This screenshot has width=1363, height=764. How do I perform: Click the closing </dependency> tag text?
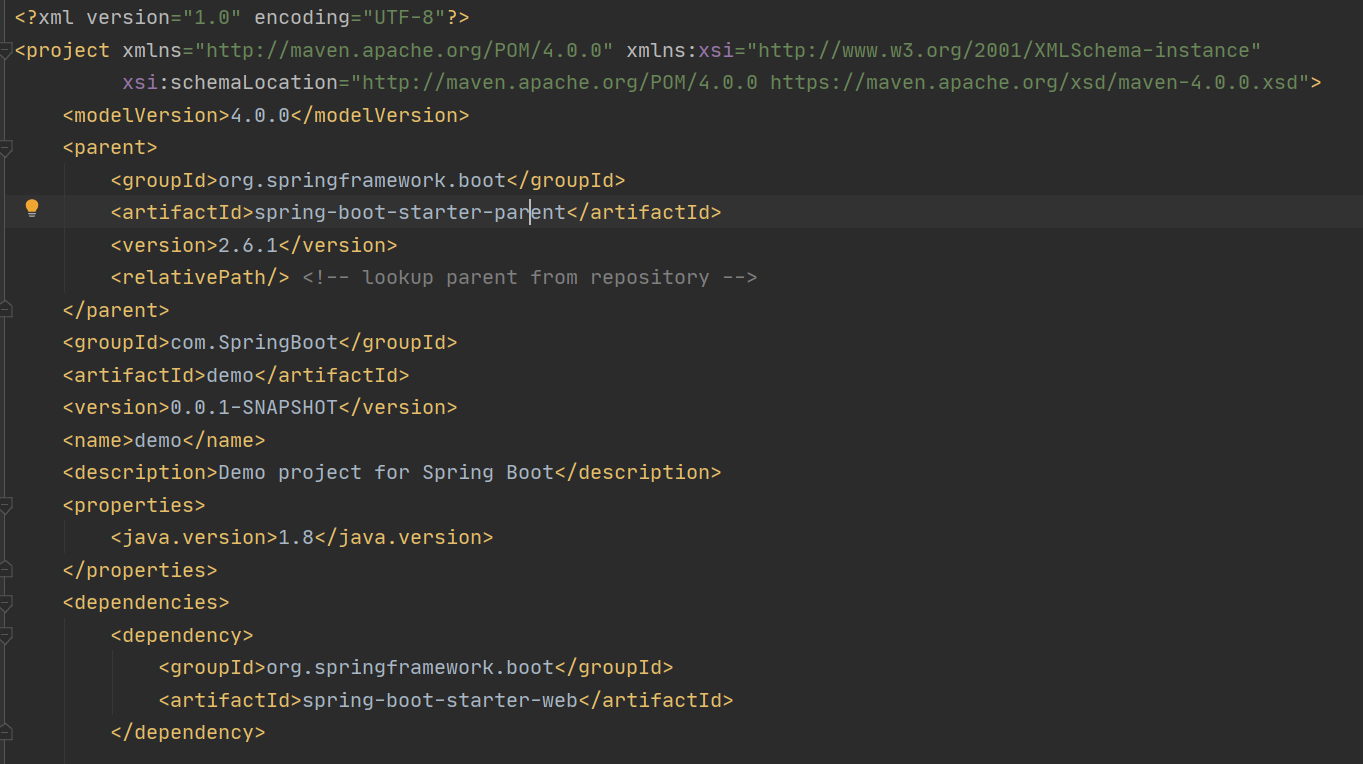tap(188, 733)
